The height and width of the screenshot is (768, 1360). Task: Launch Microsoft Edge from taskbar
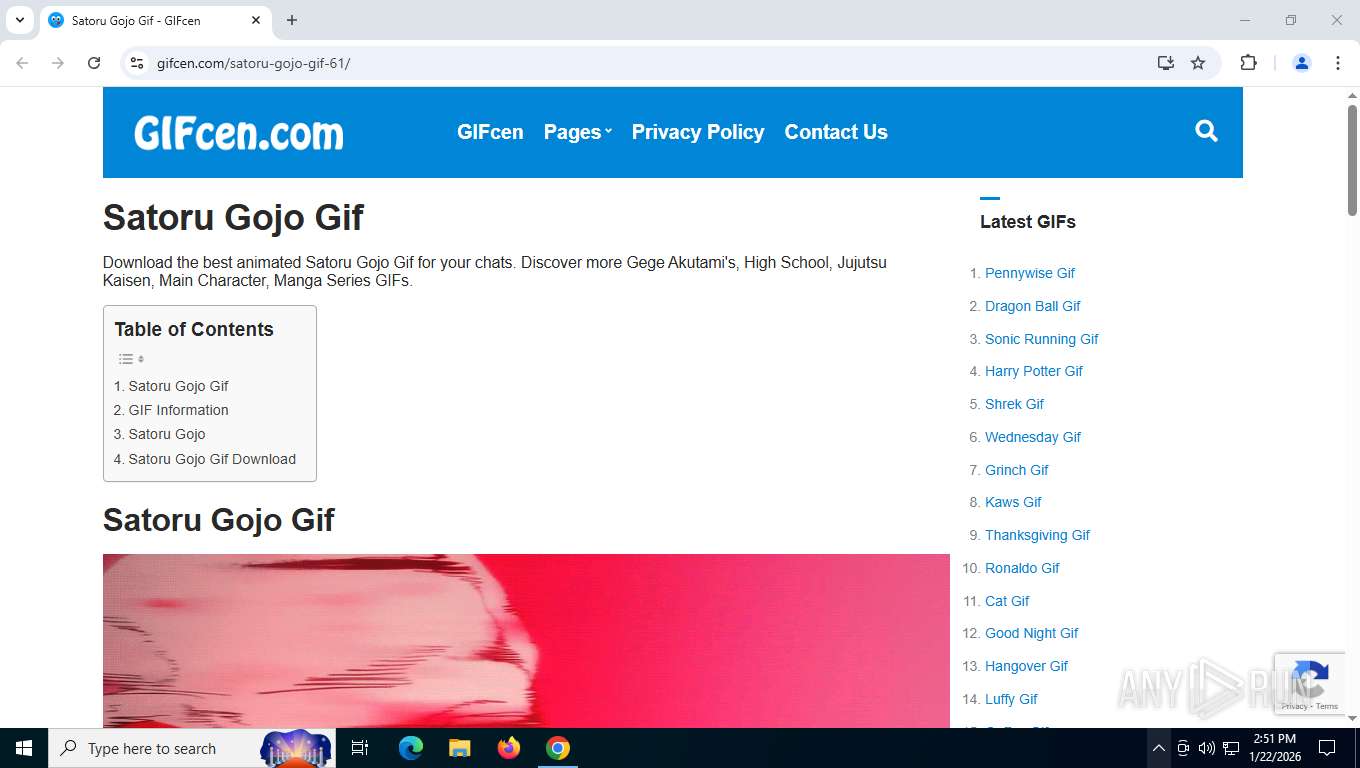pyautogui.click(x=411, y=748)
